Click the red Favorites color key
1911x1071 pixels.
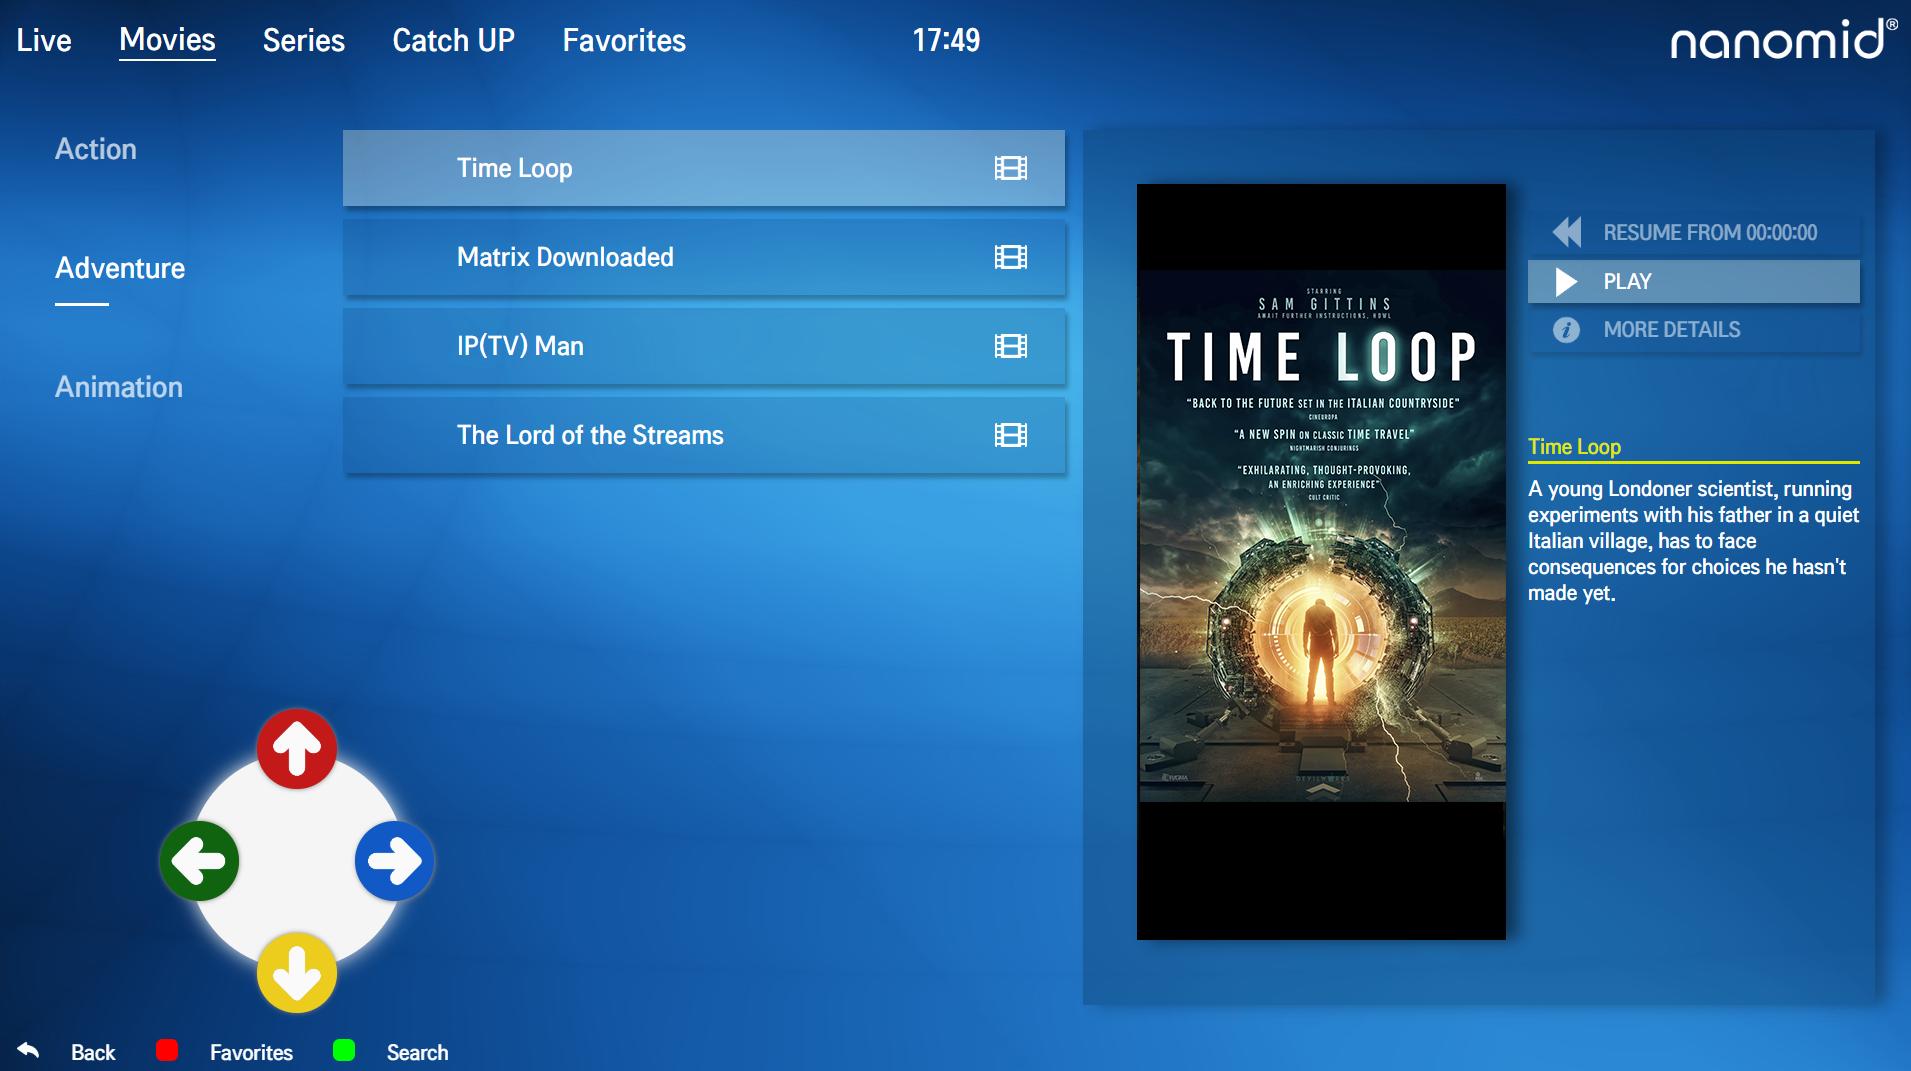[x=167, y=1050]
